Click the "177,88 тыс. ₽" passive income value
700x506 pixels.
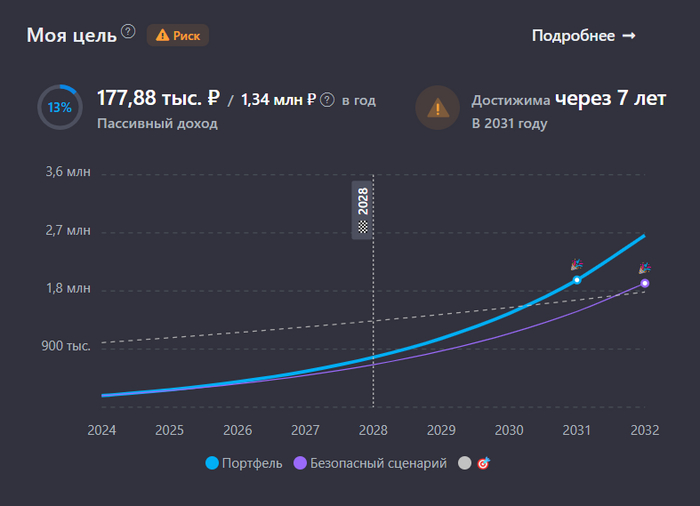click(x=158, y=98)
